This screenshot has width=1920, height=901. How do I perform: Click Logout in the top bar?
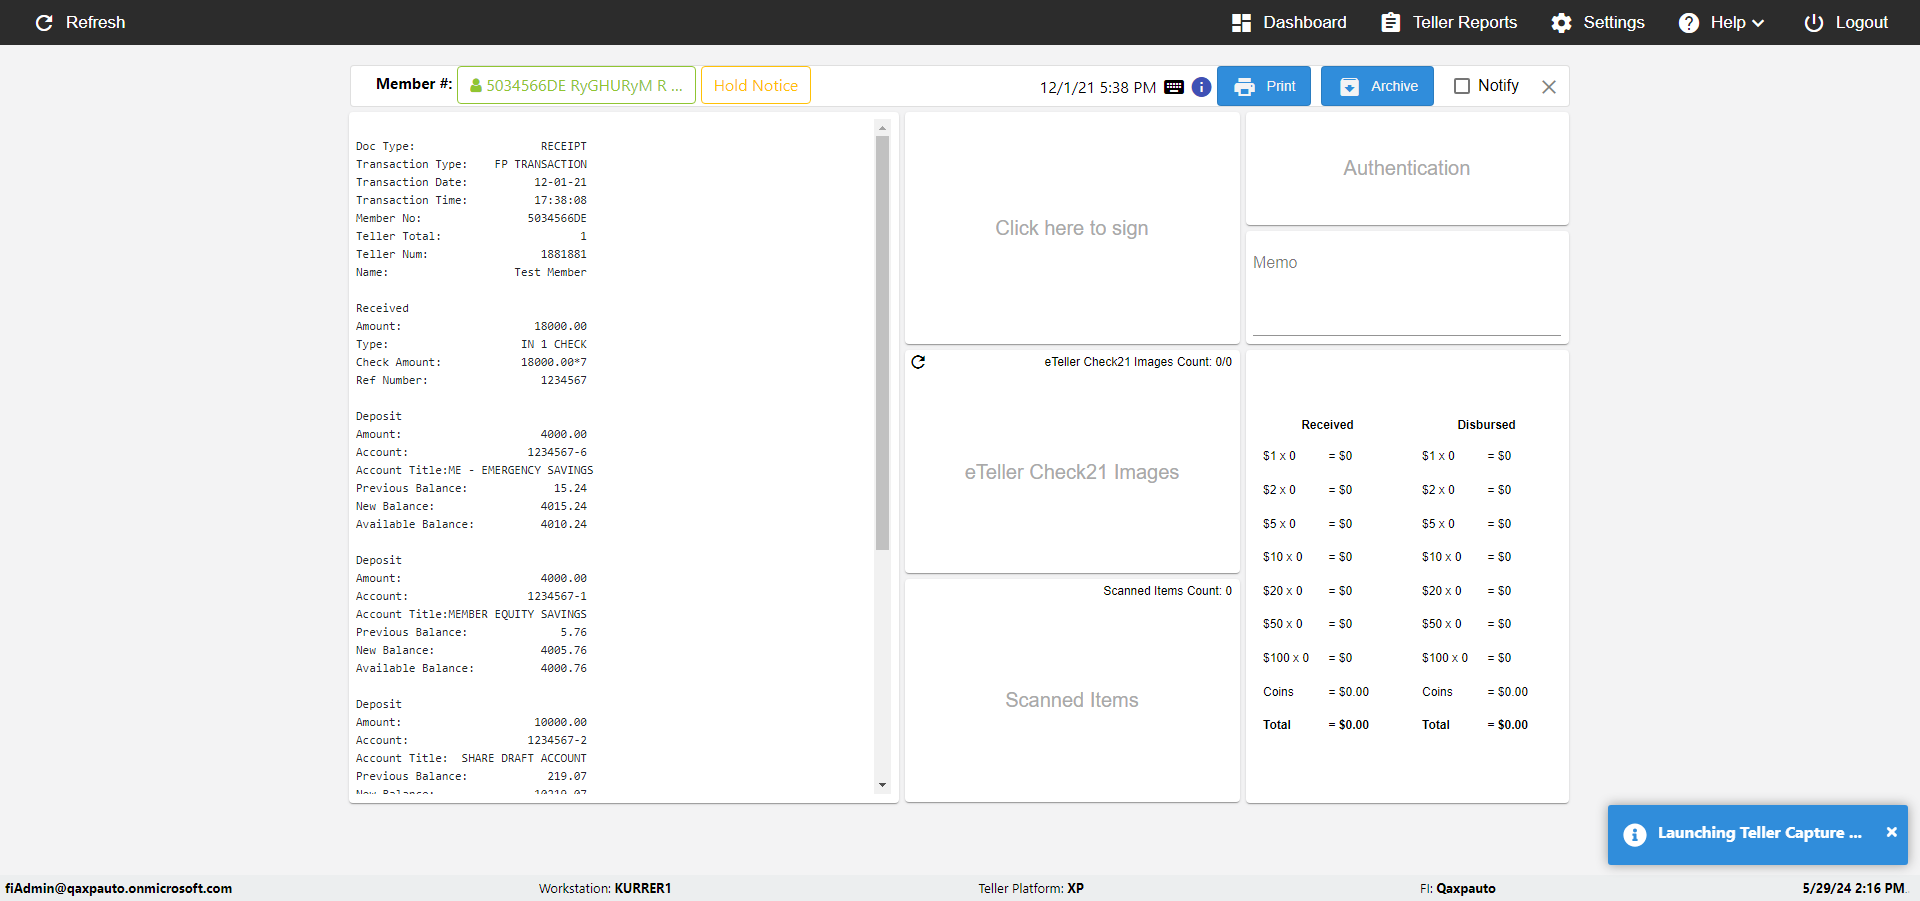1846,22
